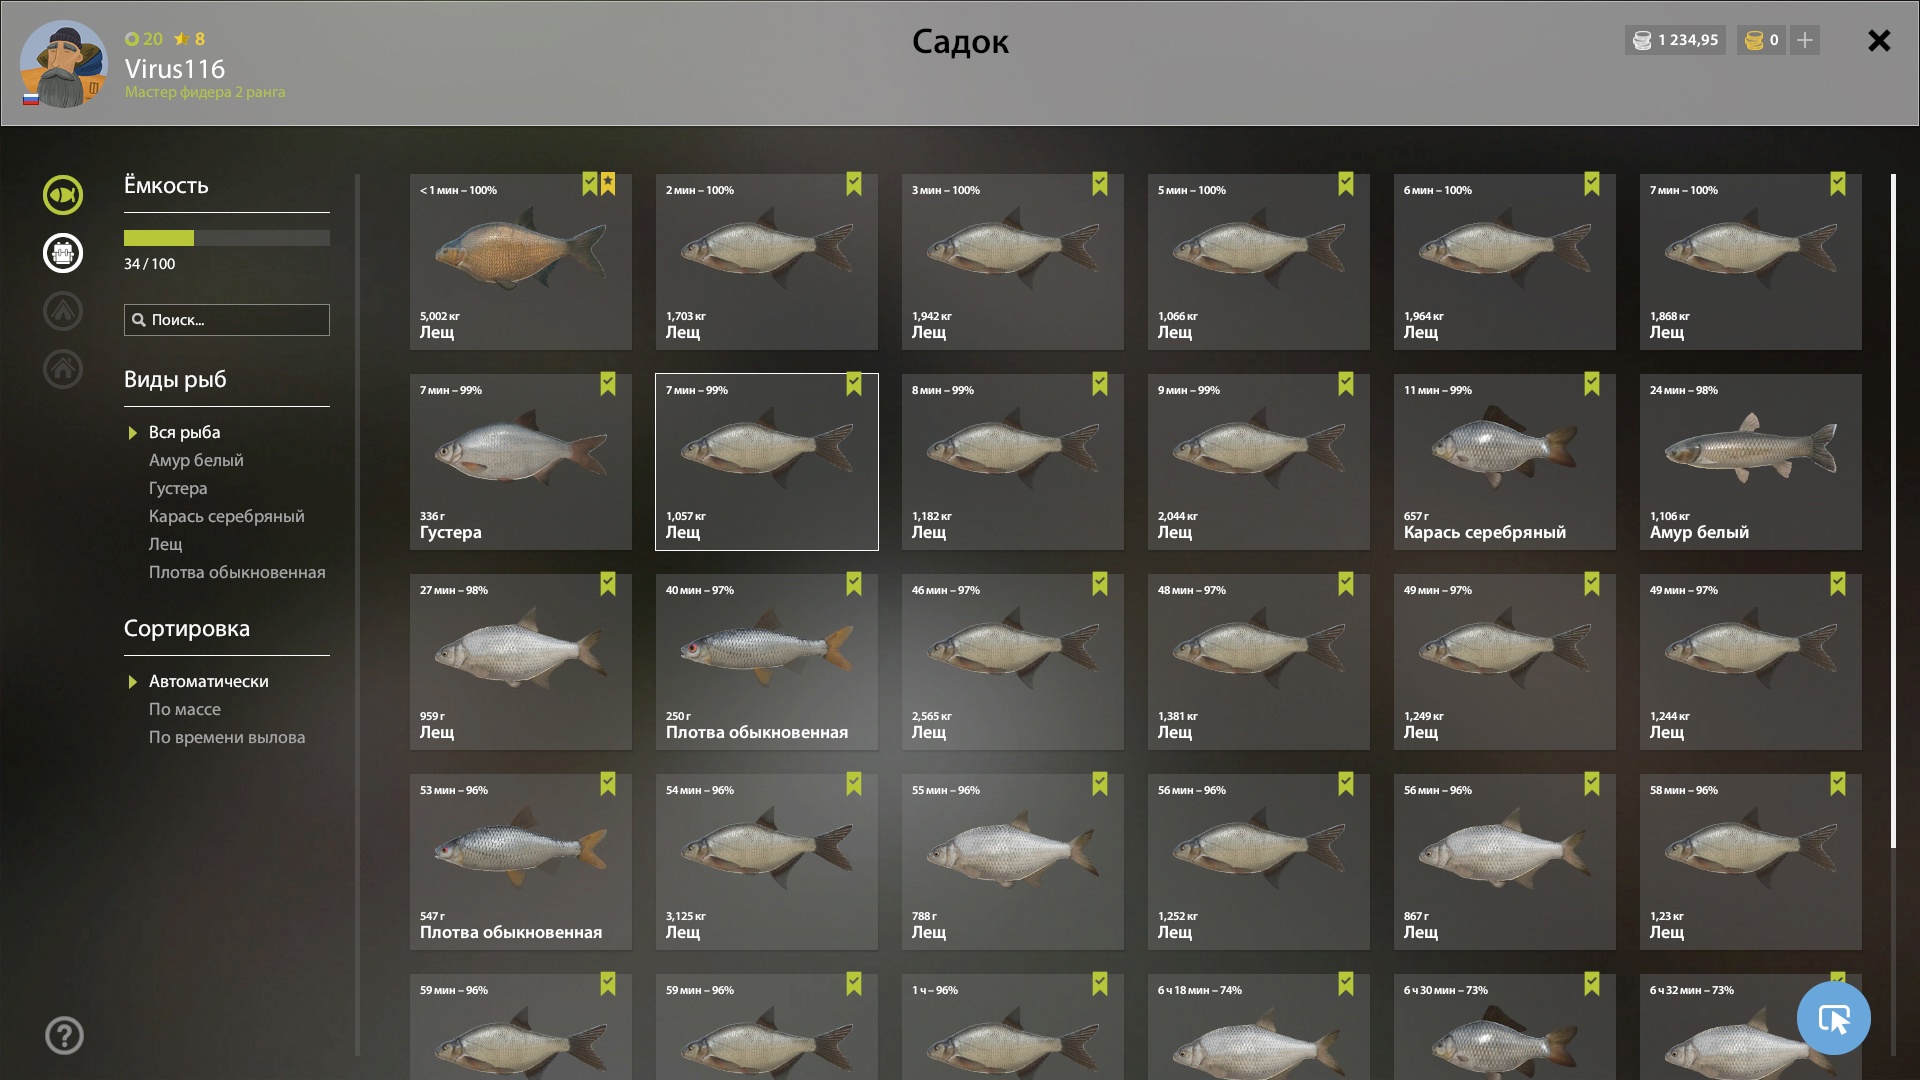Select the fish cooler bag icon
Screen dimensions: 1920x1080
click(62, 253)
